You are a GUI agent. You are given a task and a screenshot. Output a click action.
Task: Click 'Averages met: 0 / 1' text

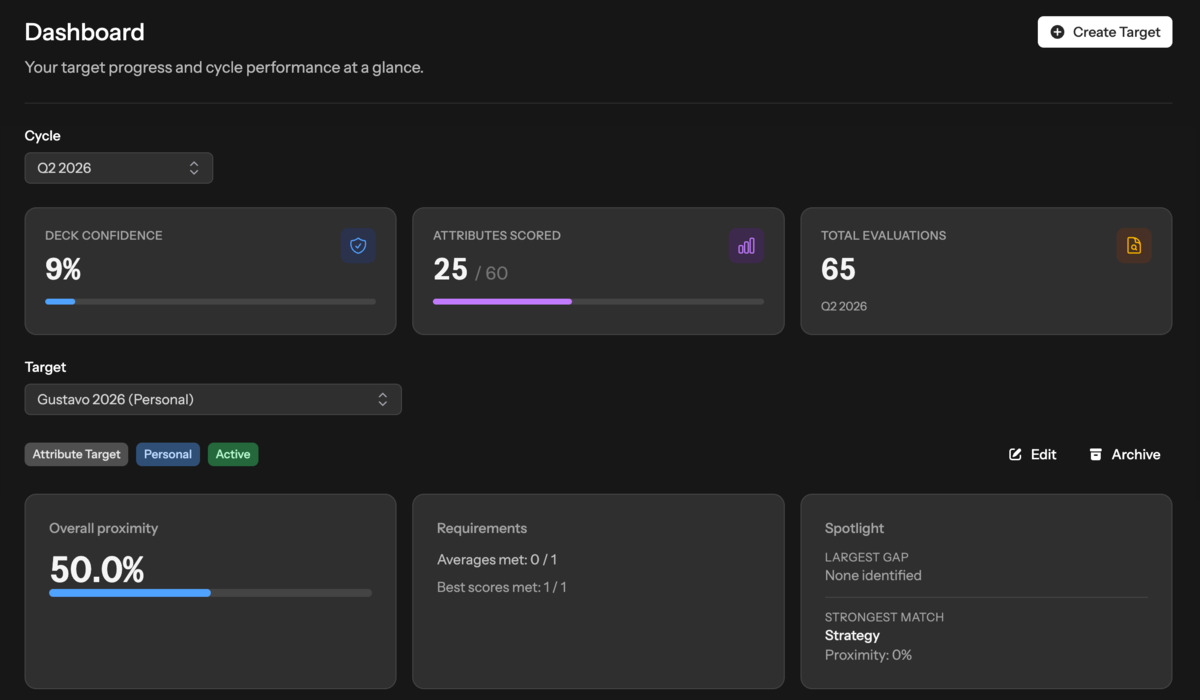click(497, 560)
